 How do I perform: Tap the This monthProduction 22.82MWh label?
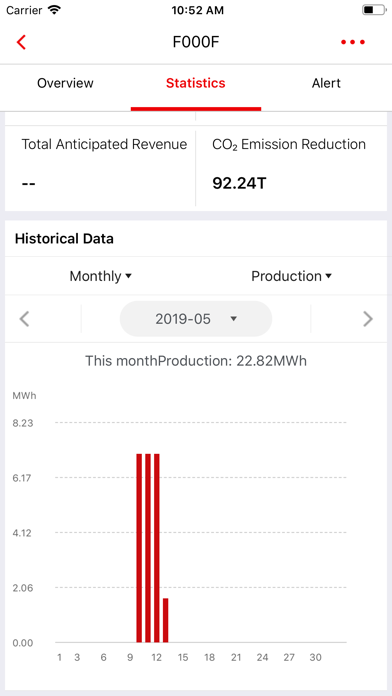[x=196, y=361]
